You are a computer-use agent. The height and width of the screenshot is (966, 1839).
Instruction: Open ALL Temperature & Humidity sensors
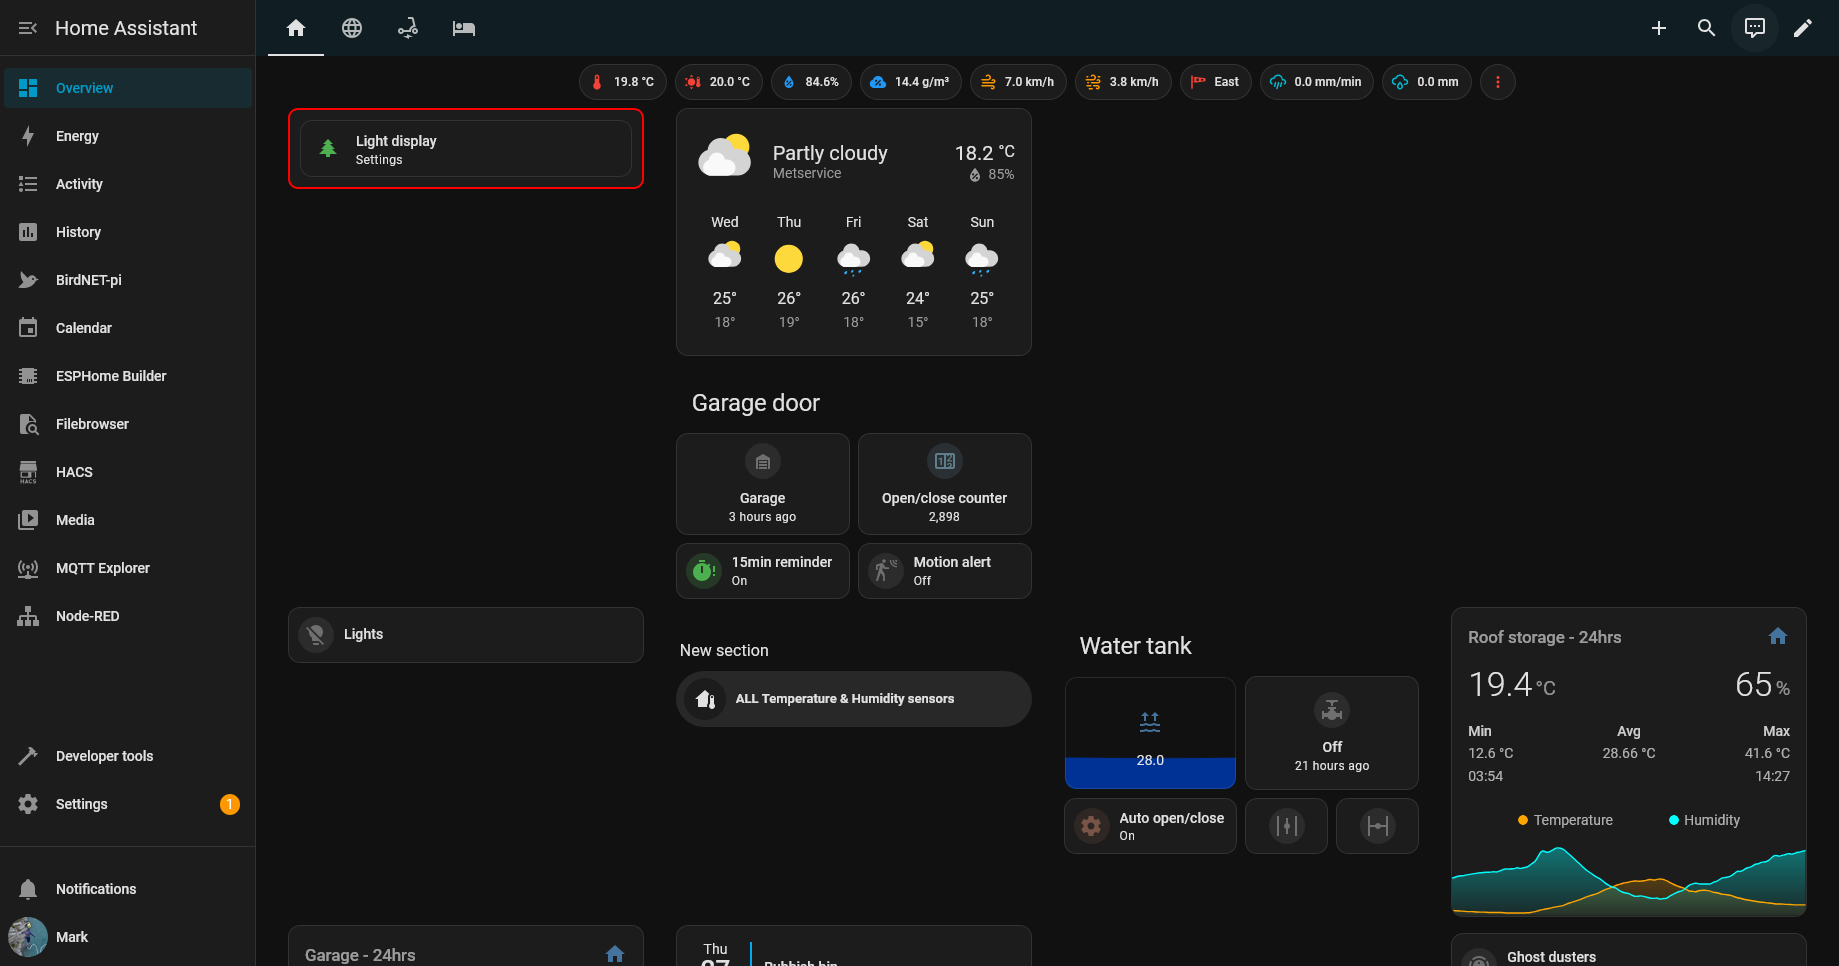(854, 699)
